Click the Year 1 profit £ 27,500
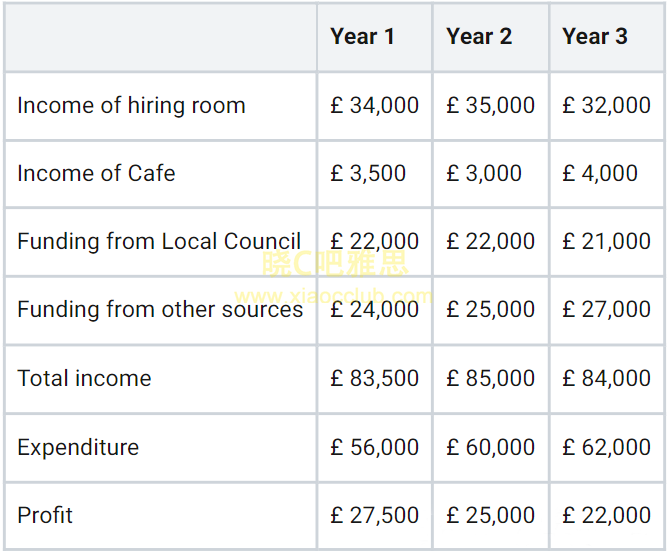This screenshot has height=553, width=669. point(375,516)
